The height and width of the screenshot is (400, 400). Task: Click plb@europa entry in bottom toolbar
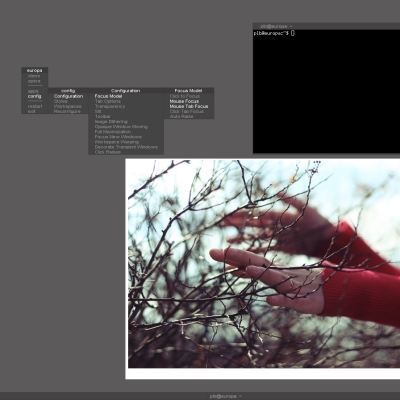tap(225, 396)
